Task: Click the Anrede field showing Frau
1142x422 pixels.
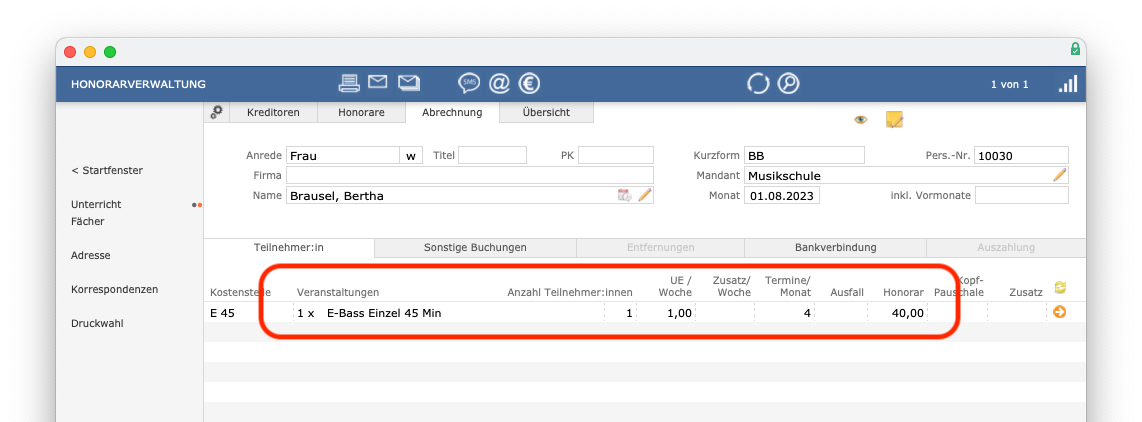Action: [x=343, y=155]
